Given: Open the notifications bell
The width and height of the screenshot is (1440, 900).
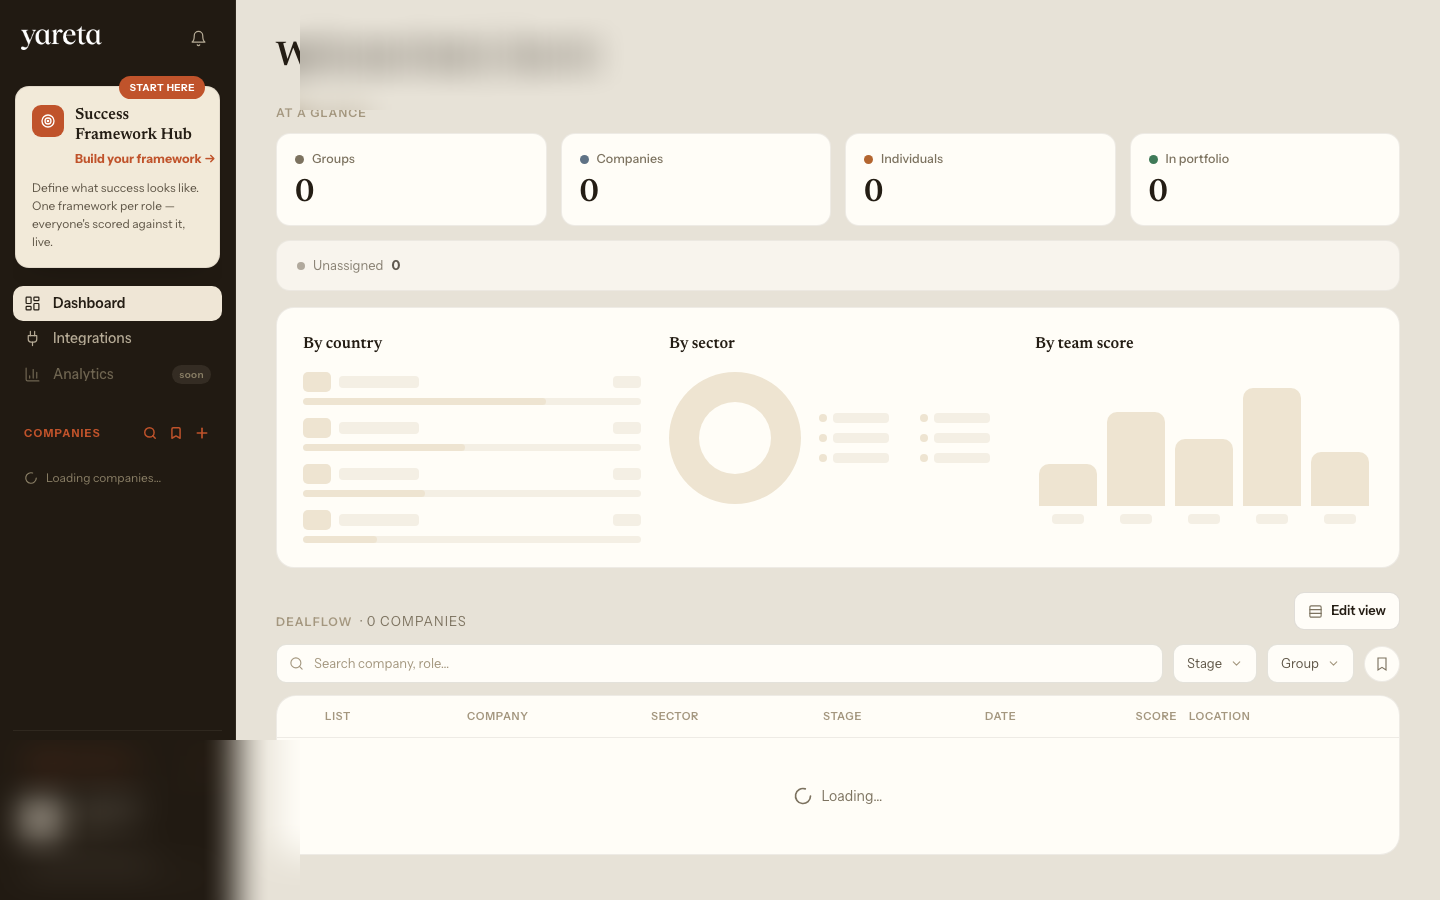Looking at the screenshot, I should [x=198, y=38].
